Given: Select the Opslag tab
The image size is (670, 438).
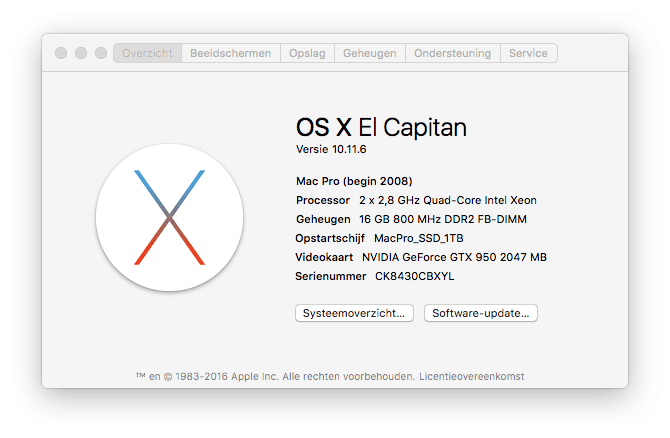Looking at the screenshot, I should click(307, 53).
